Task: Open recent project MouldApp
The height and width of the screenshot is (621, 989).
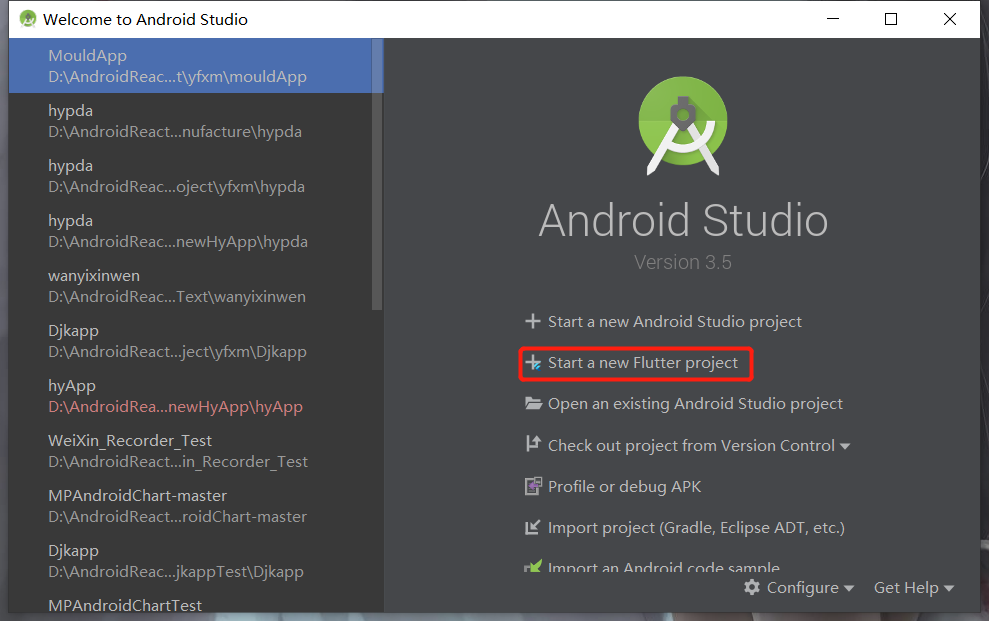Action: click(190, 66)
